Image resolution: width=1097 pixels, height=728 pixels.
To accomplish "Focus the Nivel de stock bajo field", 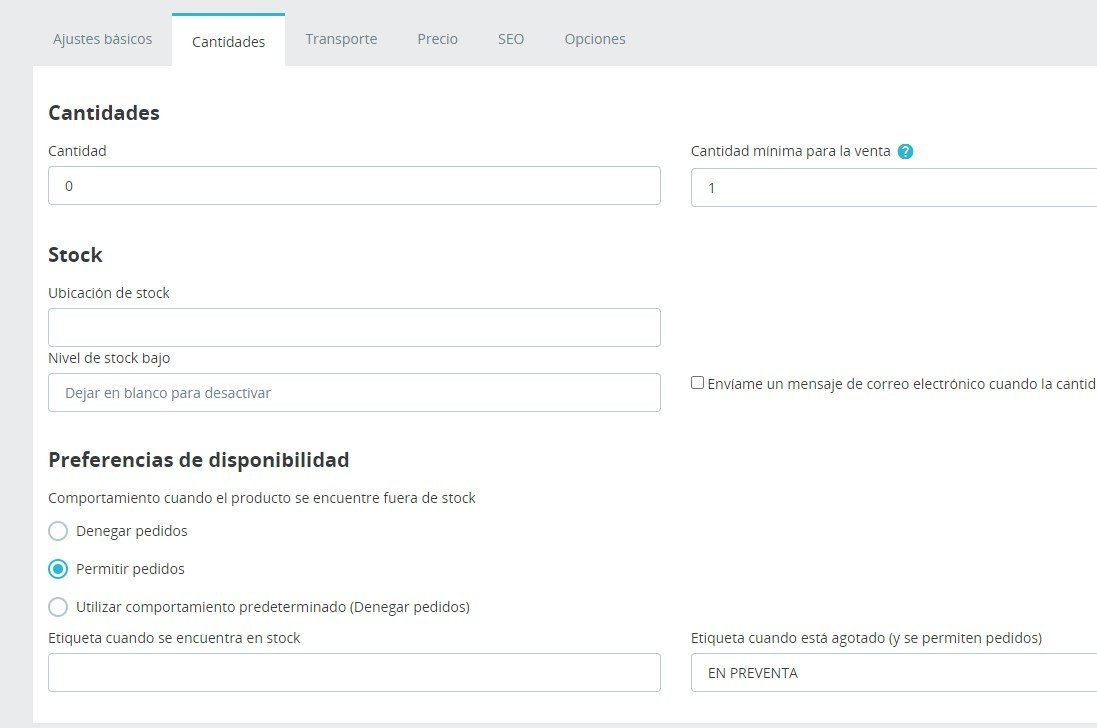I will point(354,392).
